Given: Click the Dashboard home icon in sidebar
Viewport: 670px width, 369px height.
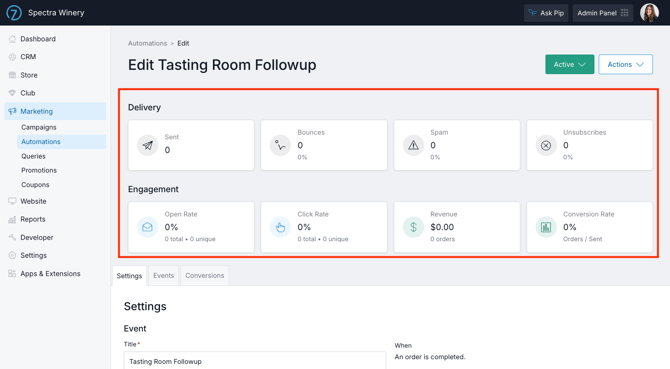Looking at the screenshot, I should click(12, 39).
